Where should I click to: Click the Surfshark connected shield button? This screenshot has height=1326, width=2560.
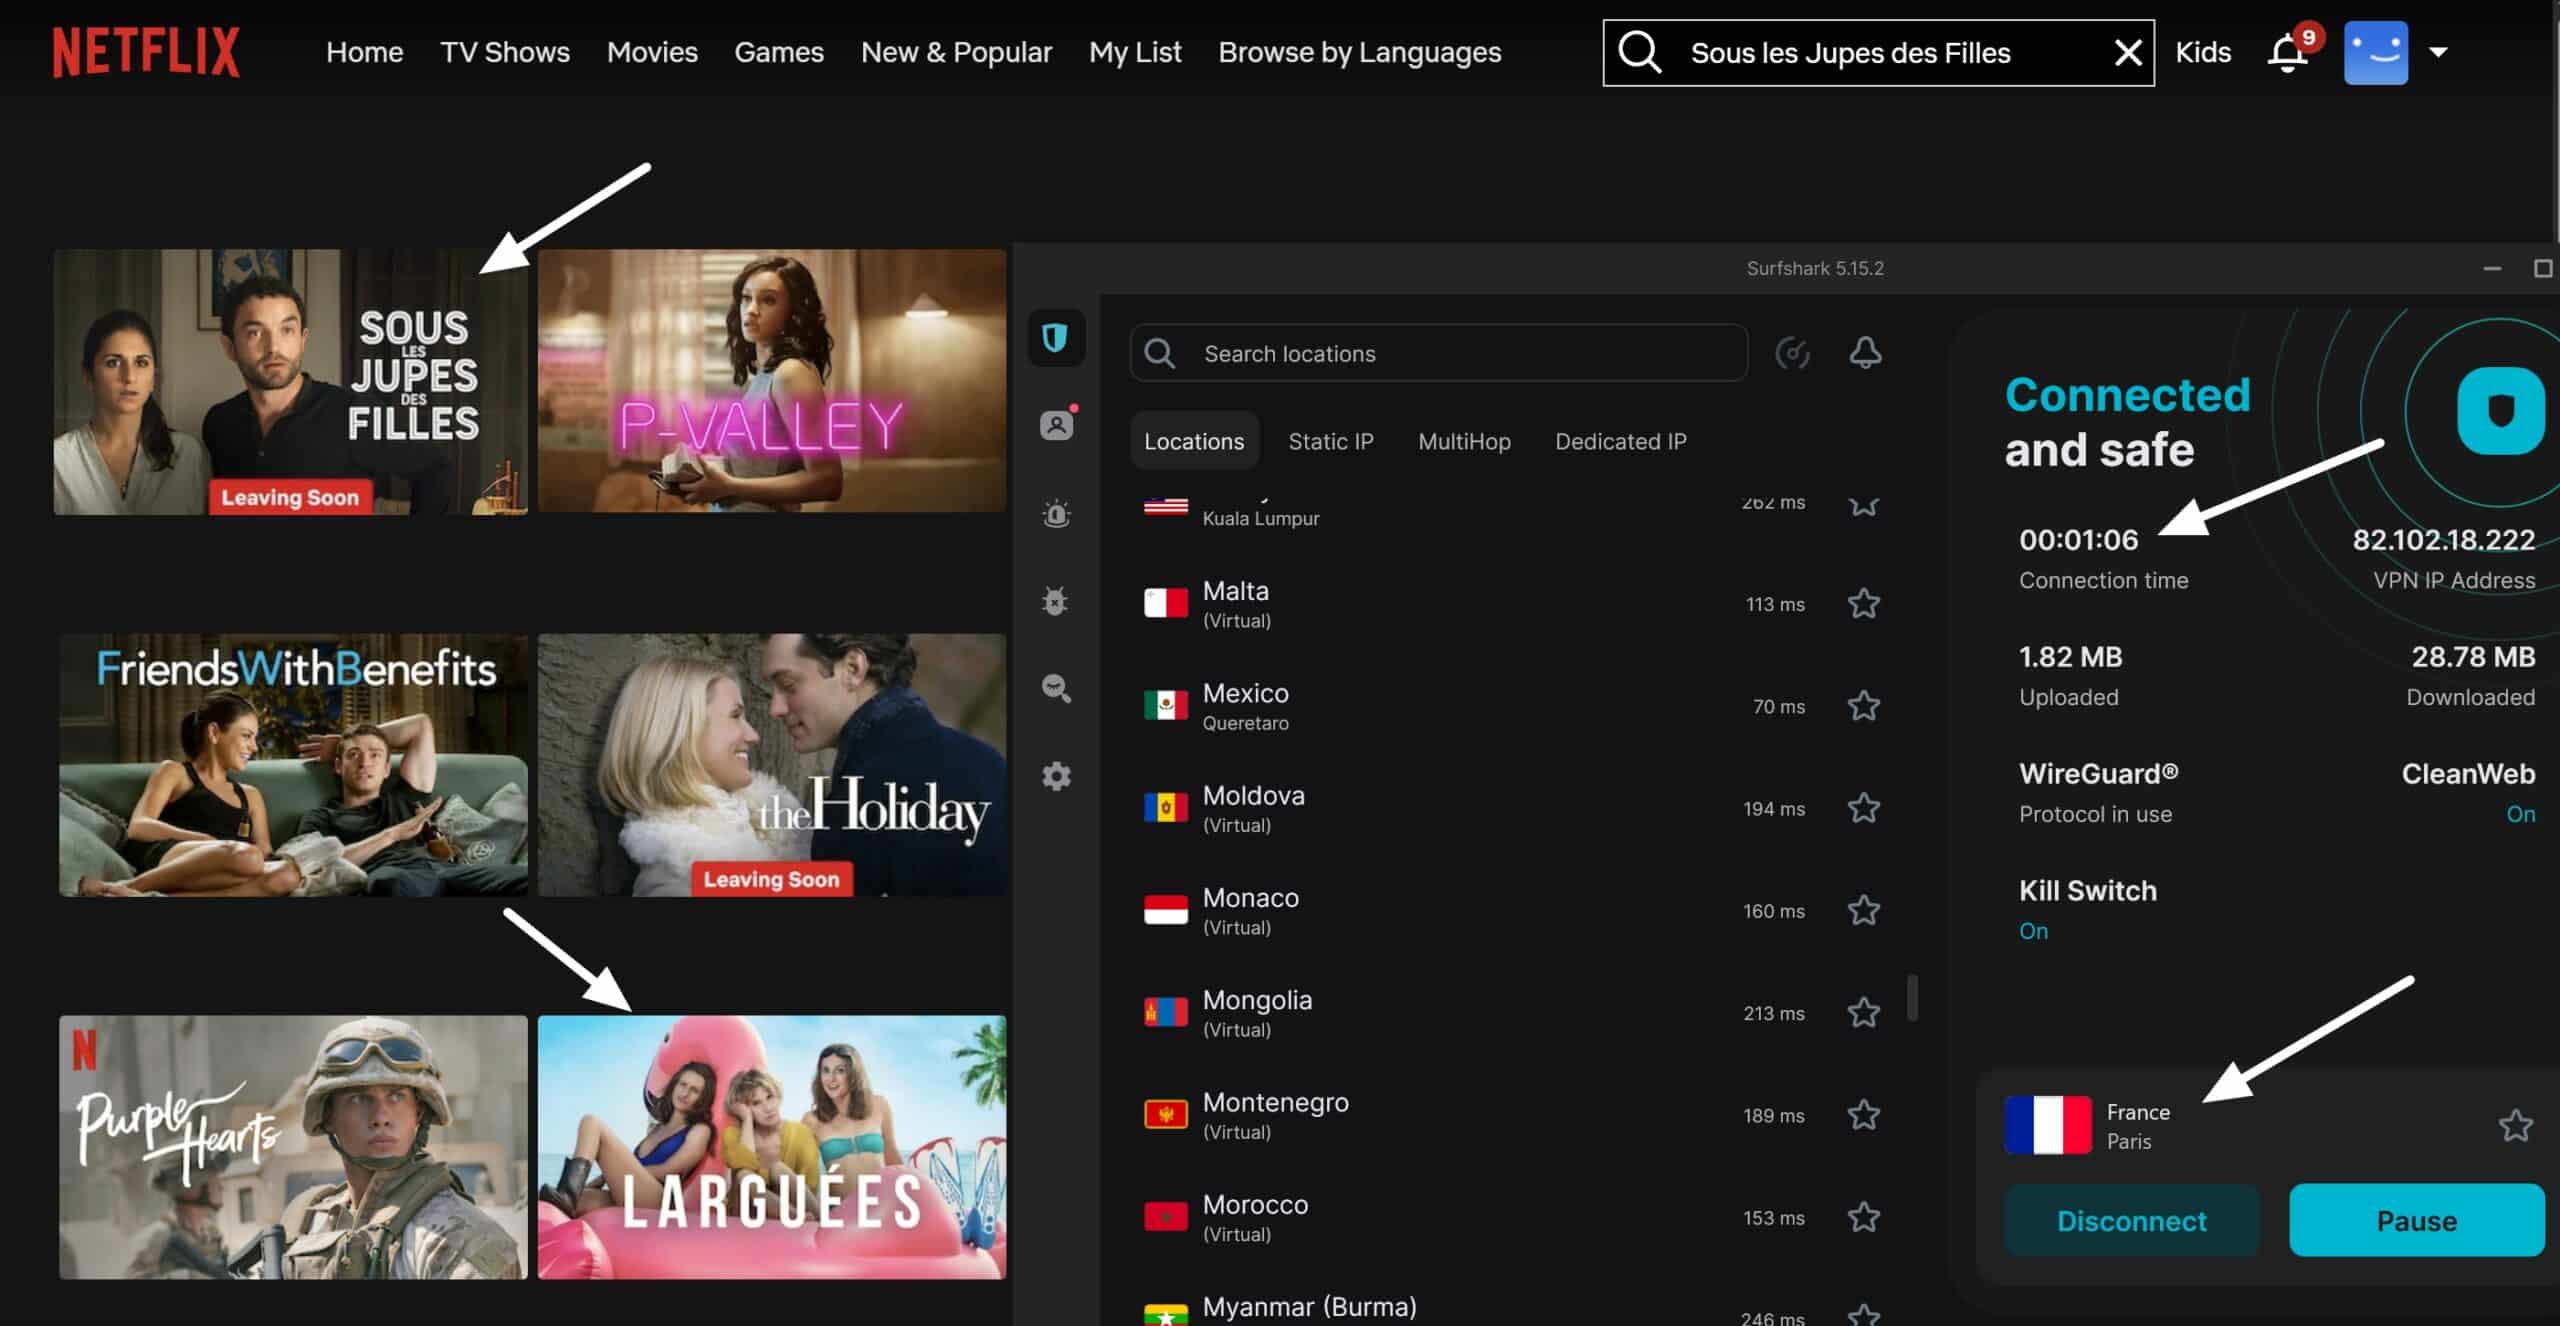point(2500,411)
